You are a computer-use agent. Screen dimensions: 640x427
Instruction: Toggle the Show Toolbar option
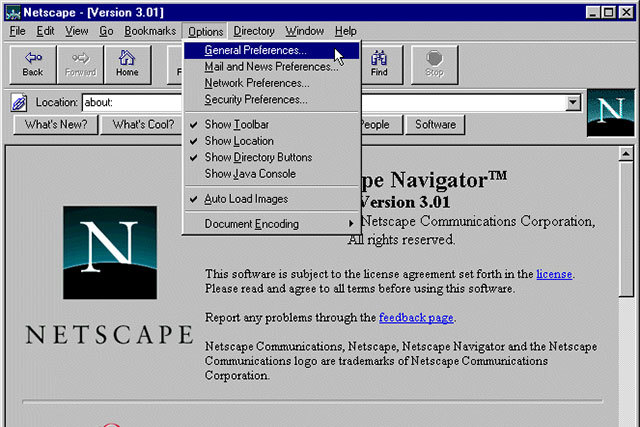coord(271,125)
